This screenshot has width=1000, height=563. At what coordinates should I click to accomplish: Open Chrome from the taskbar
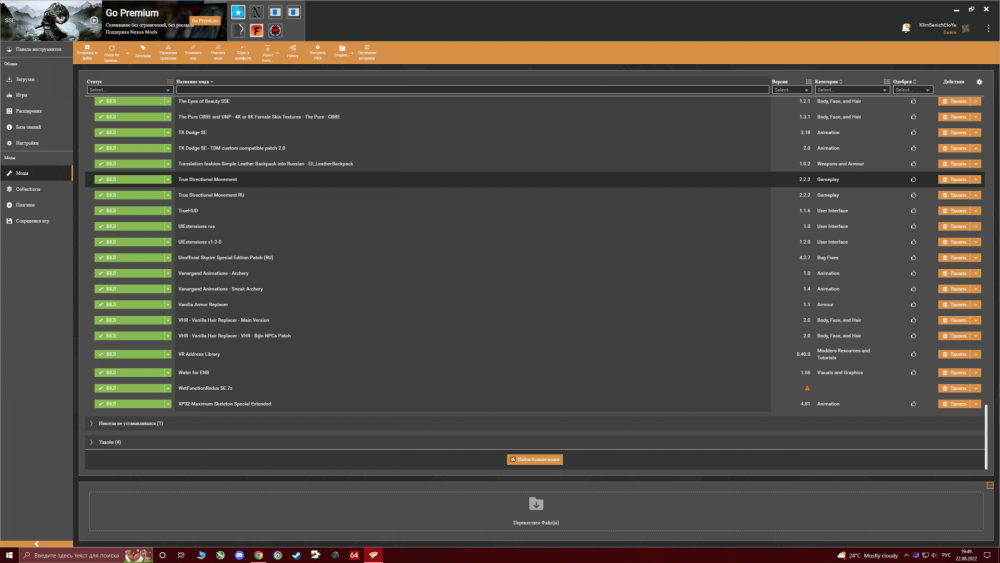pyautogui.click(x=258, y=555)
